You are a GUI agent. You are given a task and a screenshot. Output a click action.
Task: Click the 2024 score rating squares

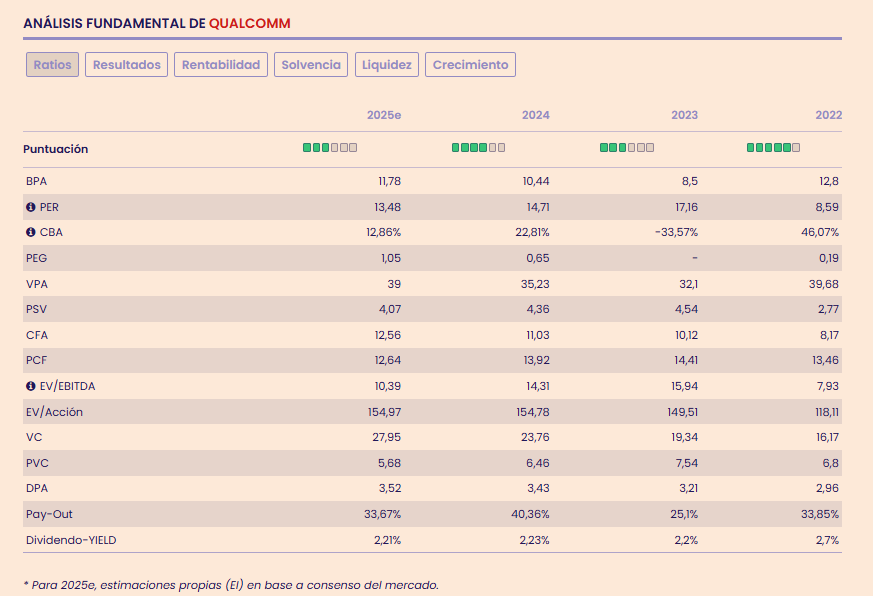pyautogui.click(x=478, y=148)
